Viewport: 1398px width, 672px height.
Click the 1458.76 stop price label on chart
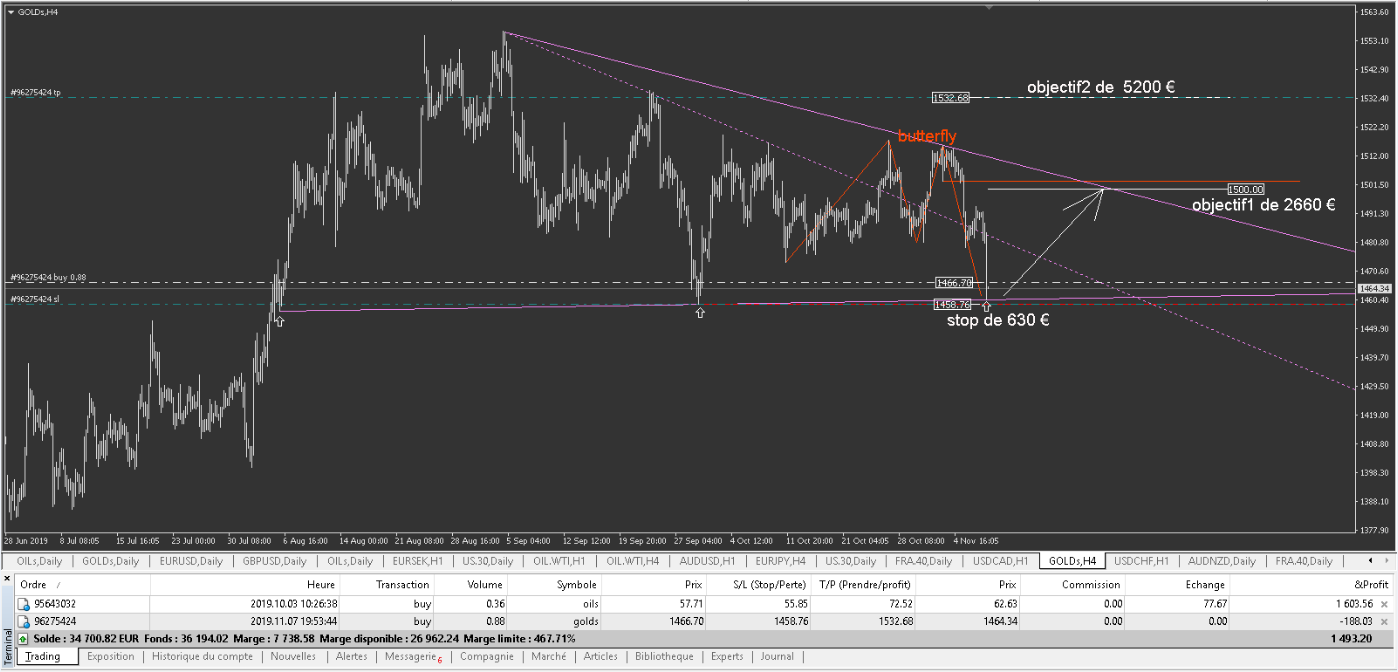953,304
